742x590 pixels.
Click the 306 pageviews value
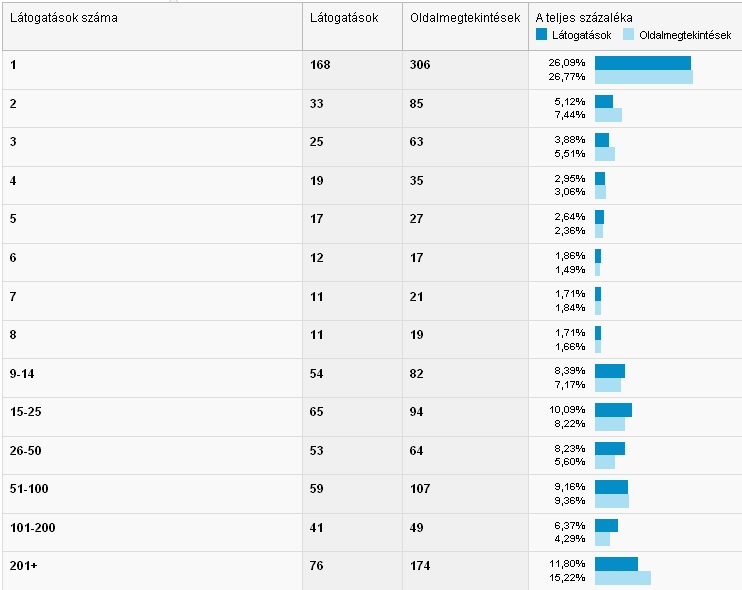click(x=419, y=65)
